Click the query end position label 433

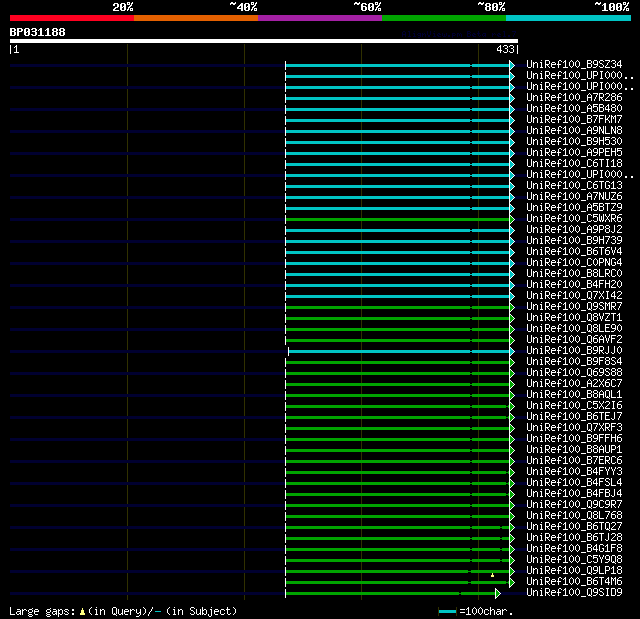tap(505, 49)
